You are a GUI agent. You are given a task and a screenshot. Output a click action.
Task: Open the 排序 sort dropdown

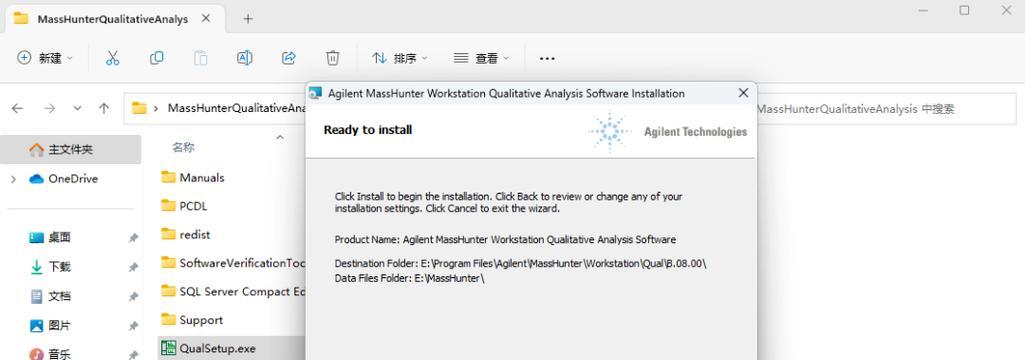[x=399, y=58]
